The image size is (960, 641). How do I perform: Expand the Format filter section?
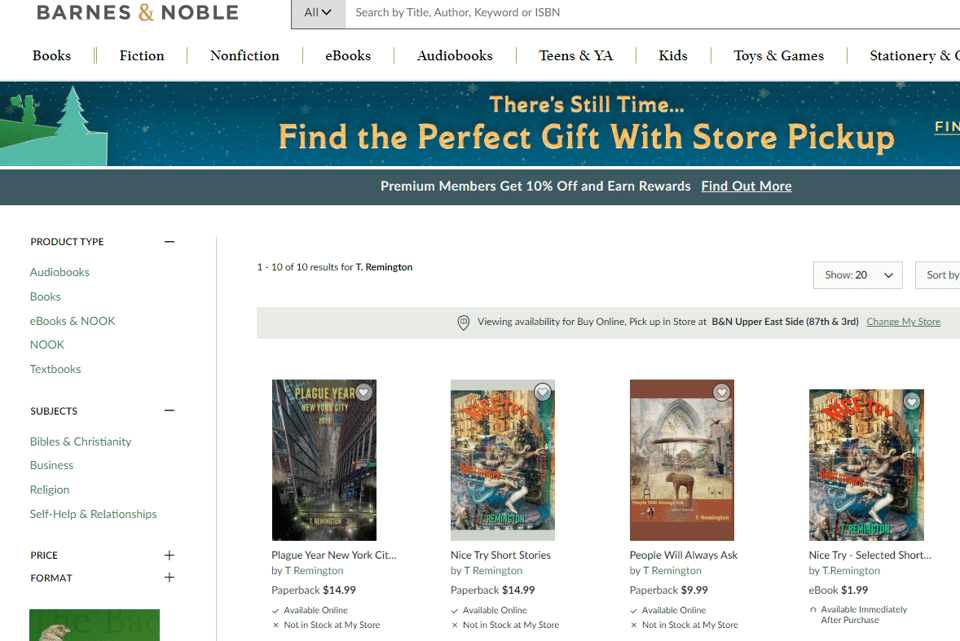pos(169,578)
